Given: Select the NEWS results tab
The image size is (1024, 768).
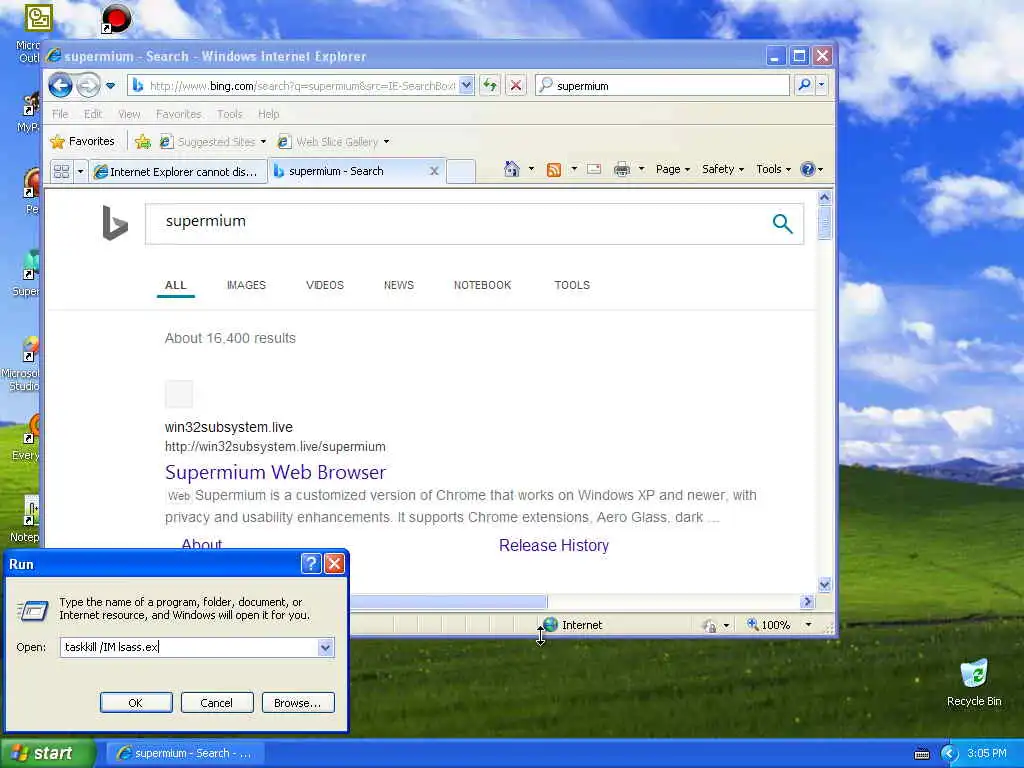Looking at the screenshot, I should tap(398, 285).
